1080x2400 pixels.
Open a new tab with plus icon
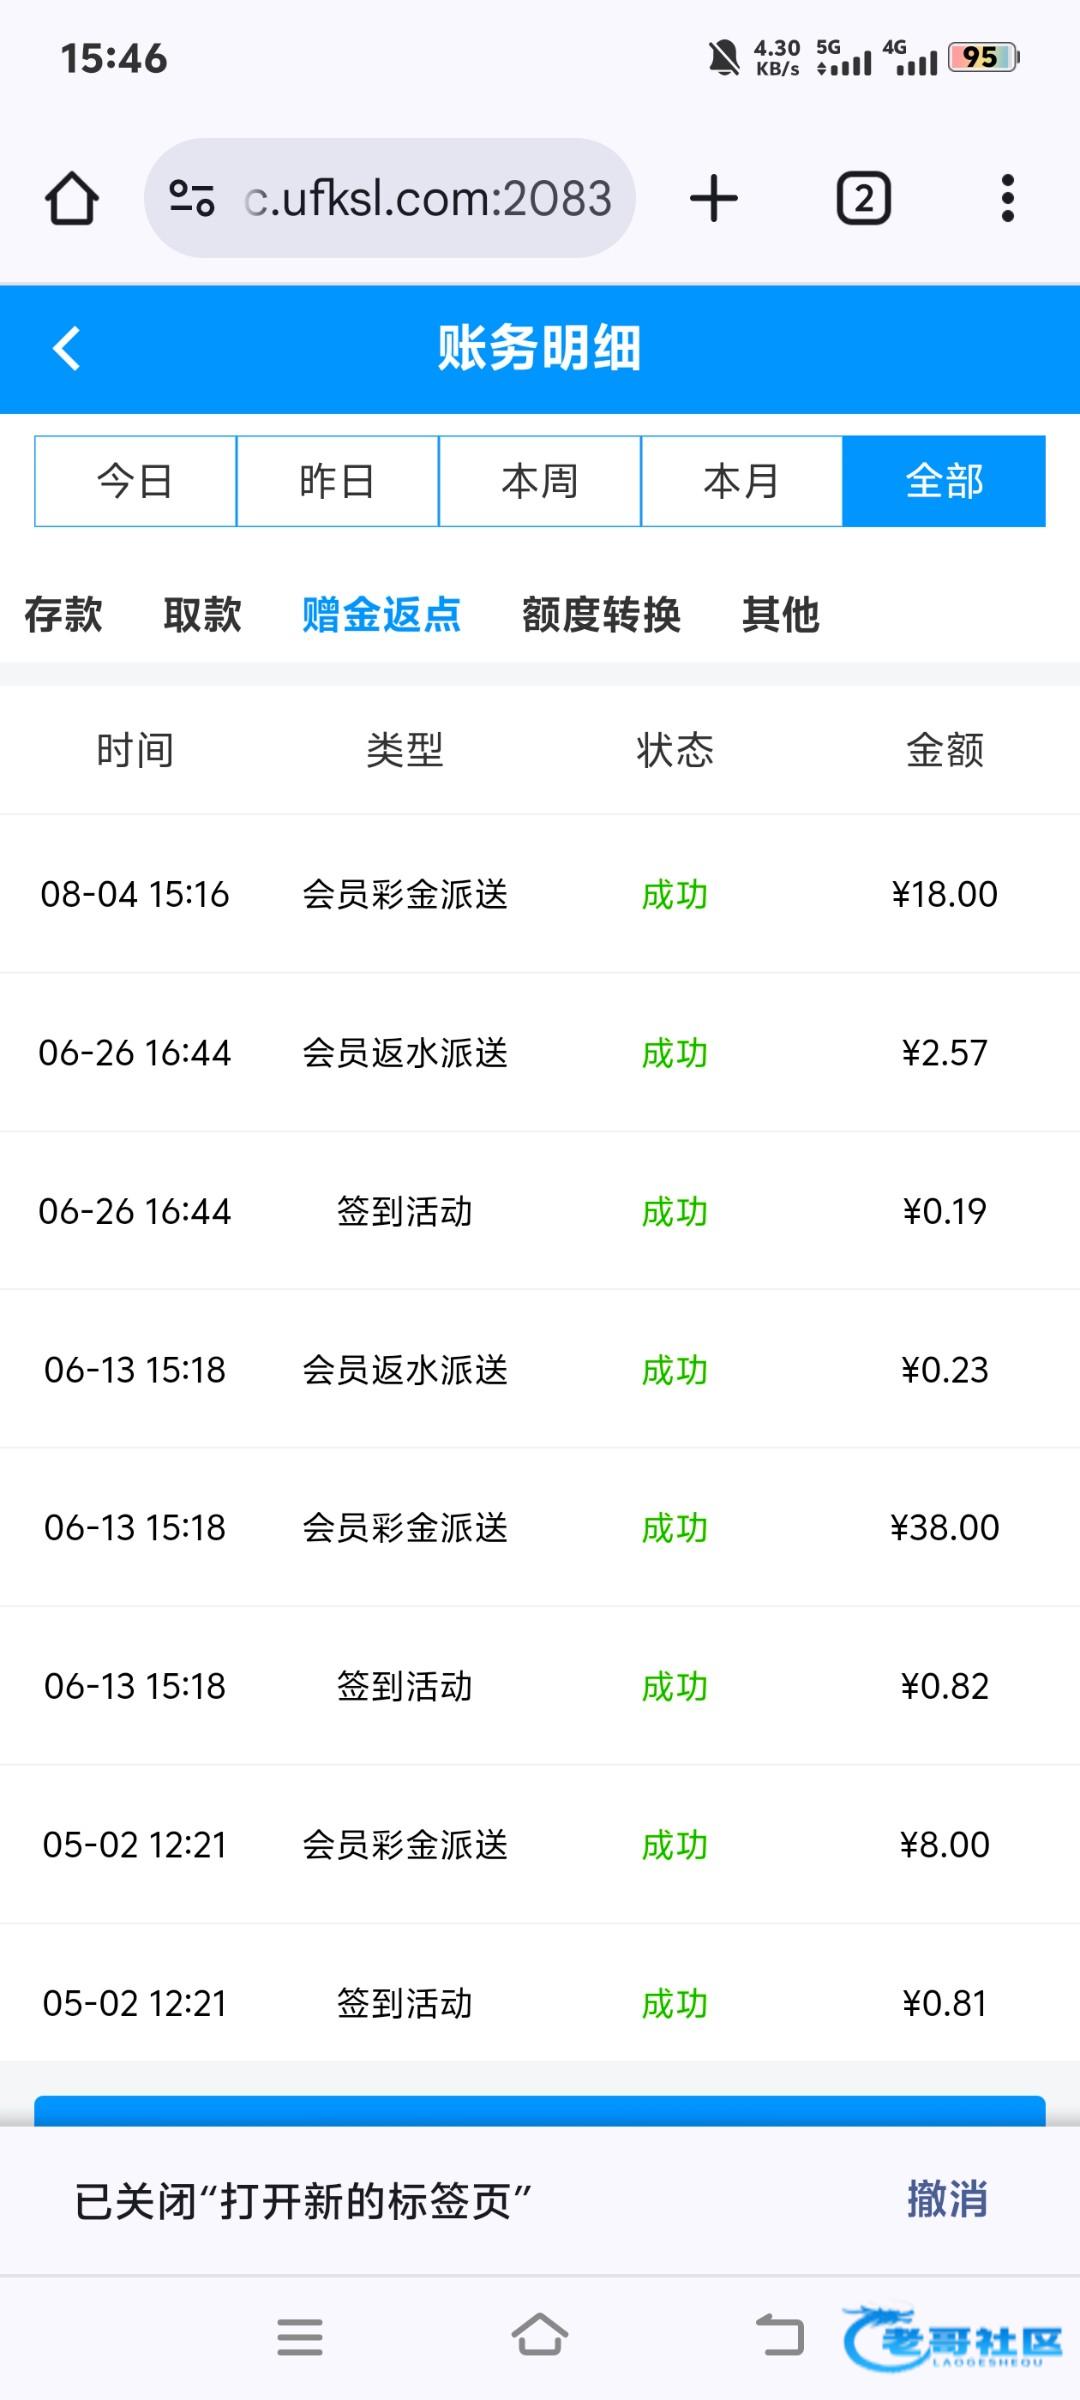pos(714,198)
